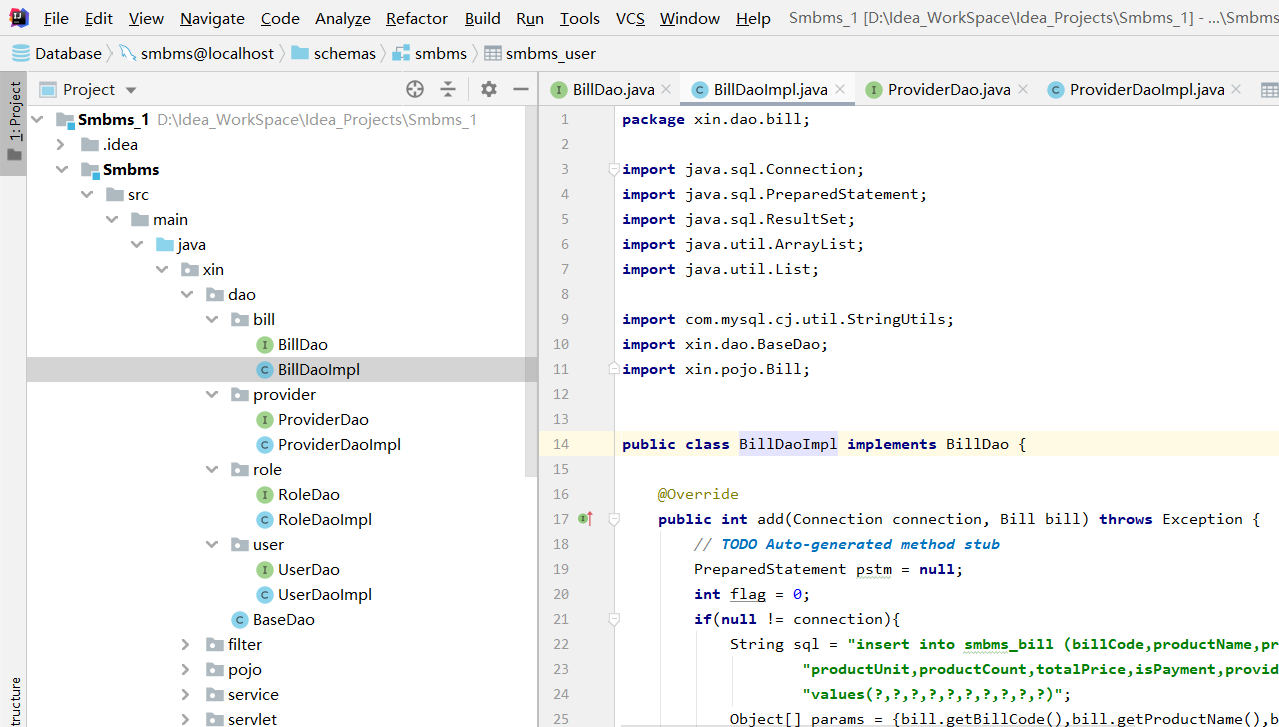Click the ProviderDaoImpl class icon in tree

[264, 444]
